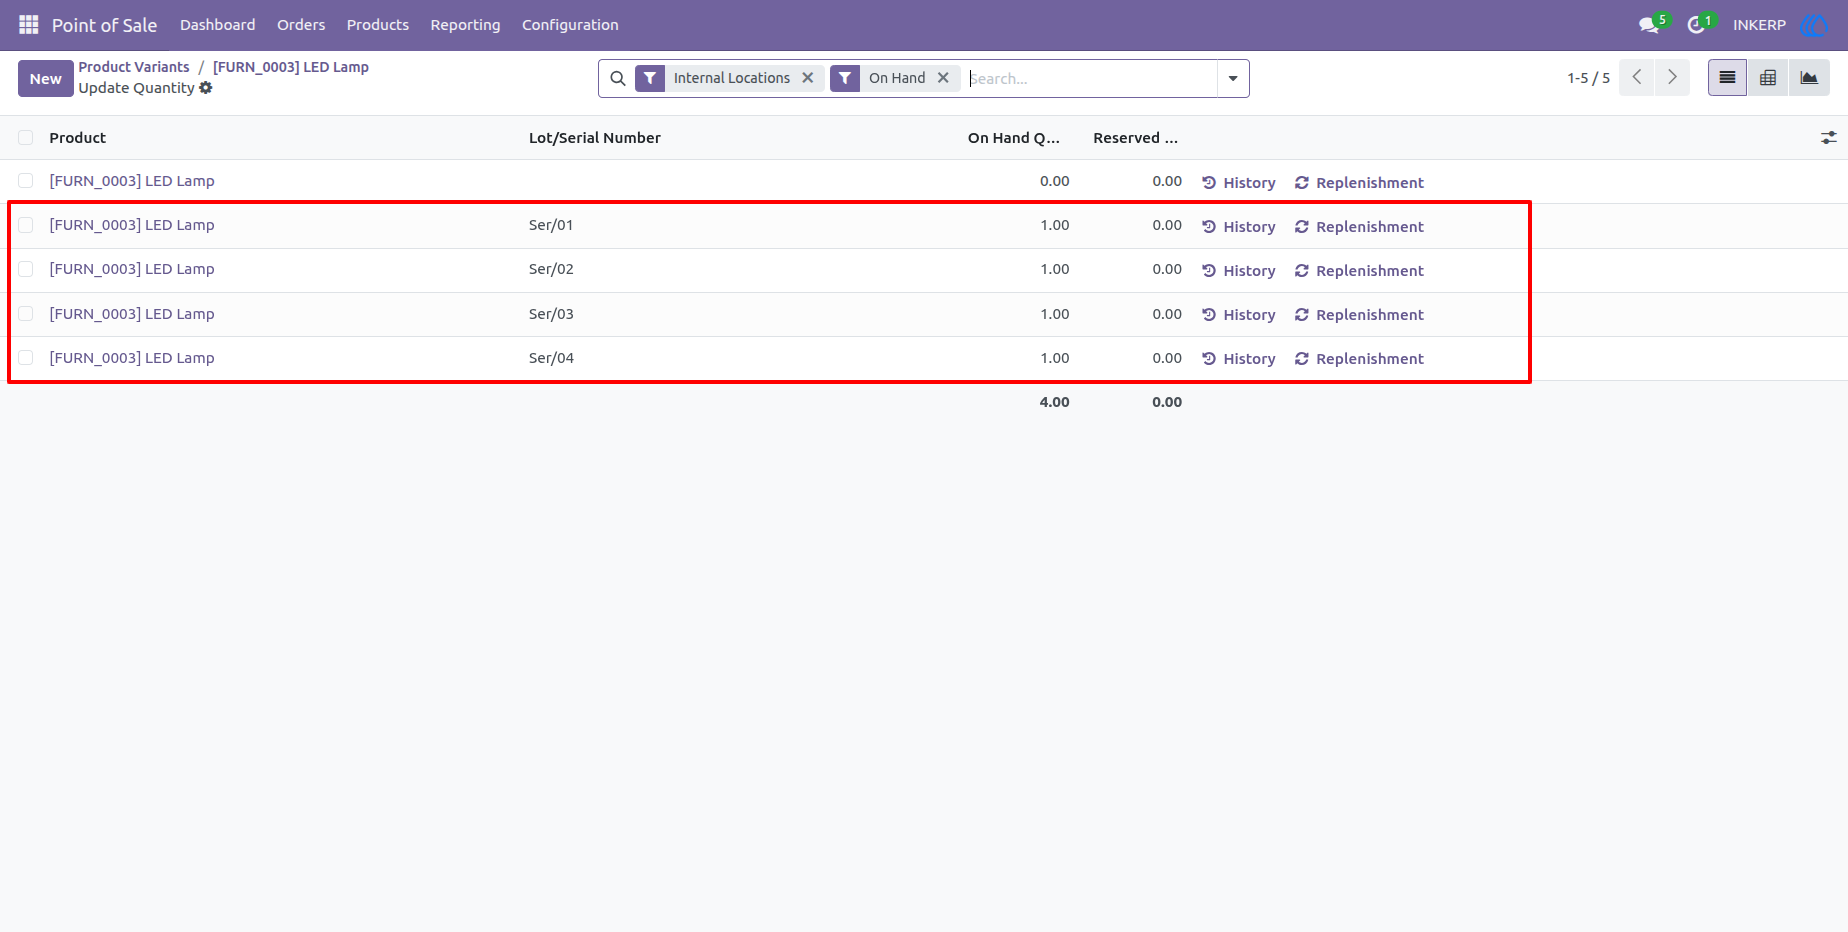Screen dimensions: 1848x932
Task: Open Replenishment for Ser/04 row
Action: 1359,359
